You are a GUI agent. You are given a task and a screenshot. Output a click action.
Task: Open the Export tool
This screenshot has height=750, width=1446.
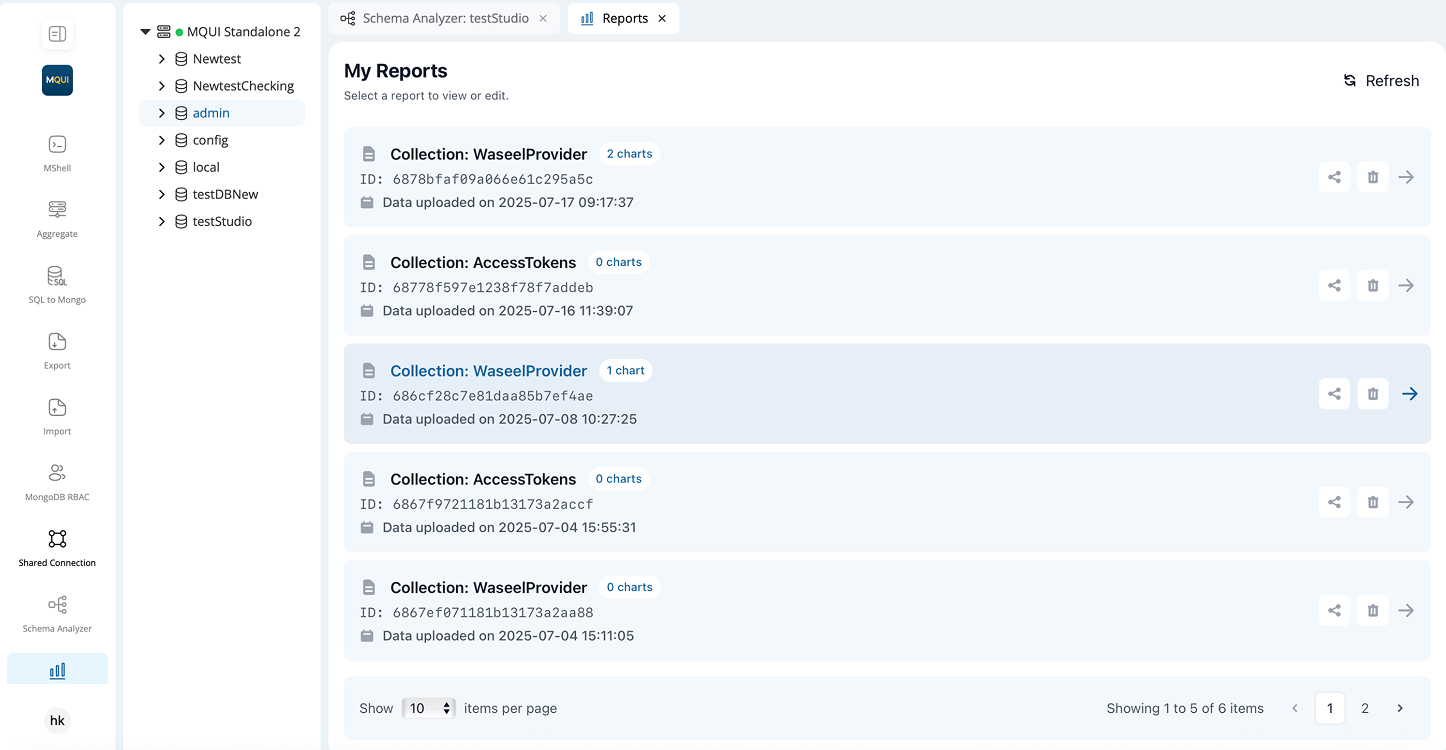[57, 348]
